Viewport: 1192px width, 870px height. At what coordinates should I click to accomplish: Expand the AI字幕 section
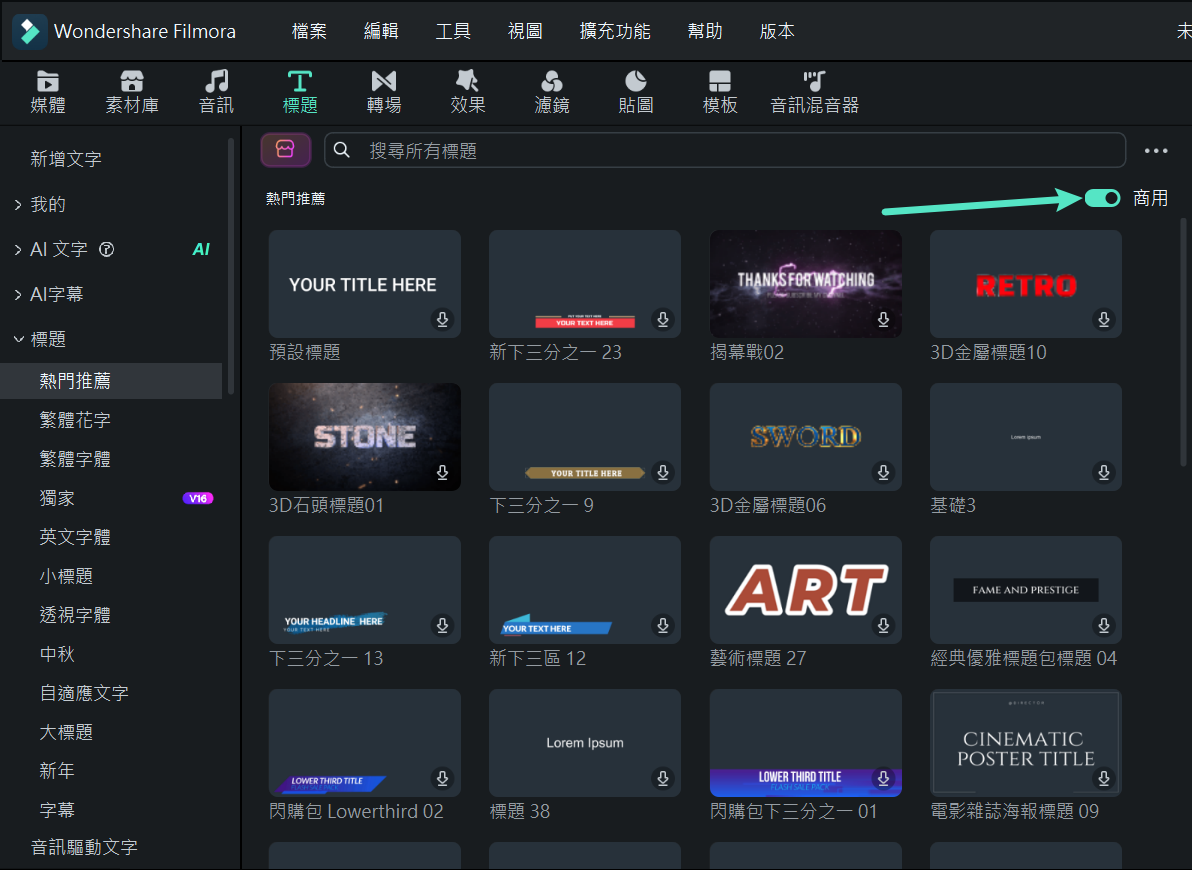click(x=18, y=294)
